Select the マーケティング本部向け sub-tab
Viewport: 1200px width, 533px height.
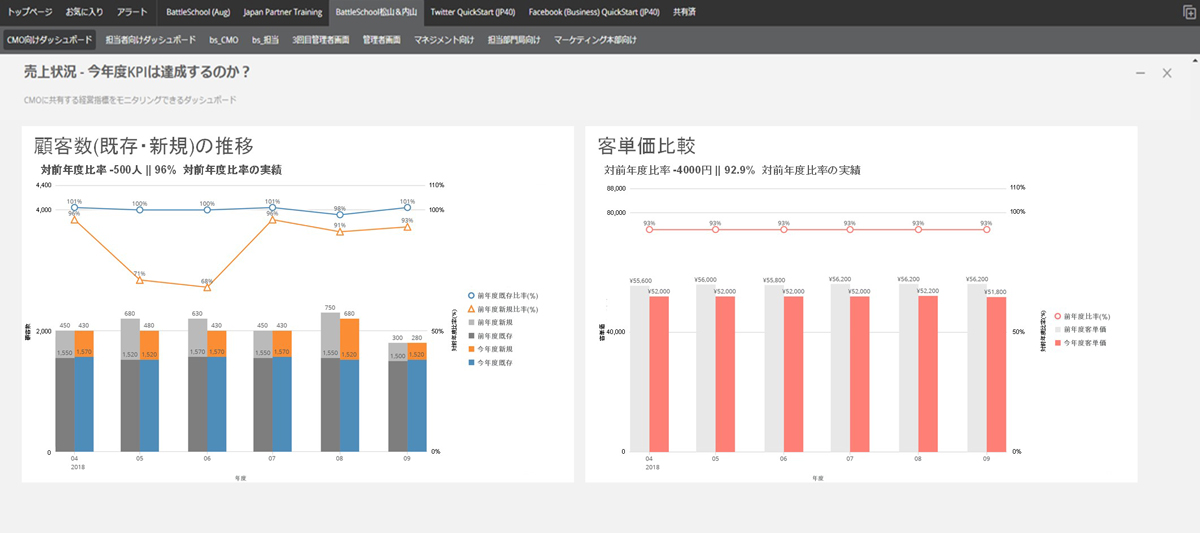pos(595,40)
